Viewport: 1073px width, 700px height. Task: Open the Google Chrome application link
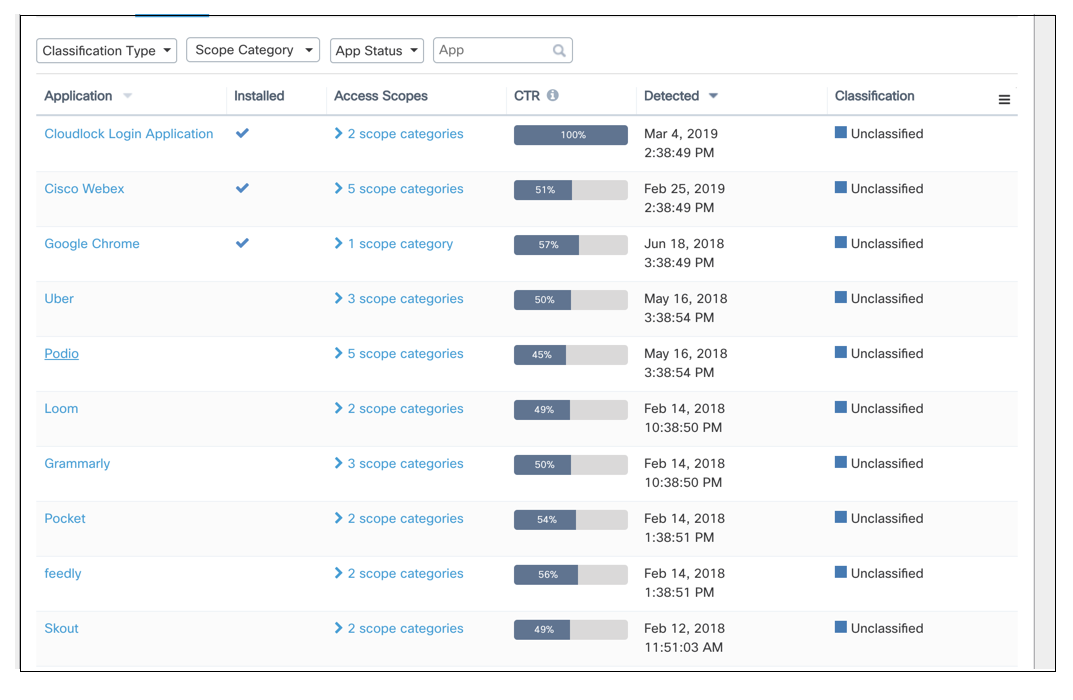click(92, 244)
